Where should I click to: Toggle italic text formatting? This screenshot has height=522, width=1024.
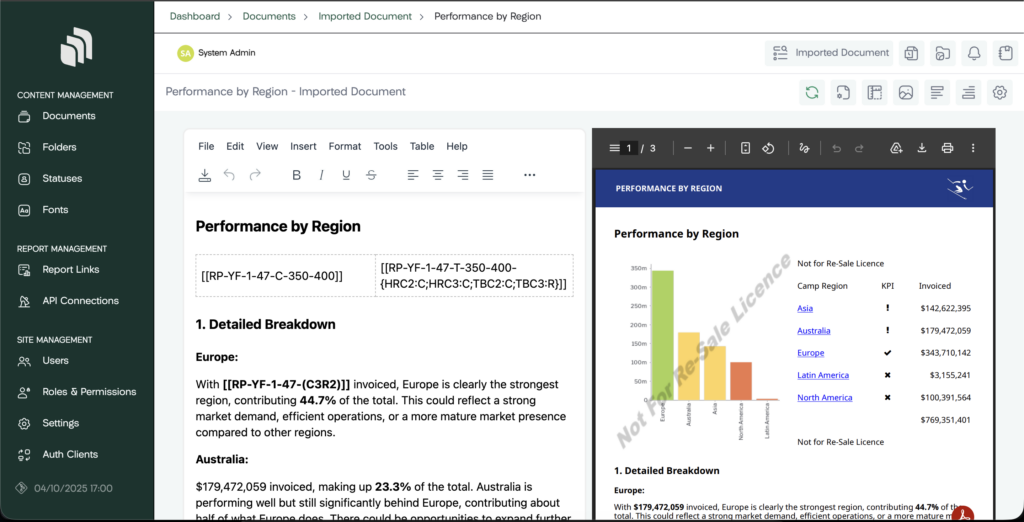pyautogui.click(x=321, y=175)
